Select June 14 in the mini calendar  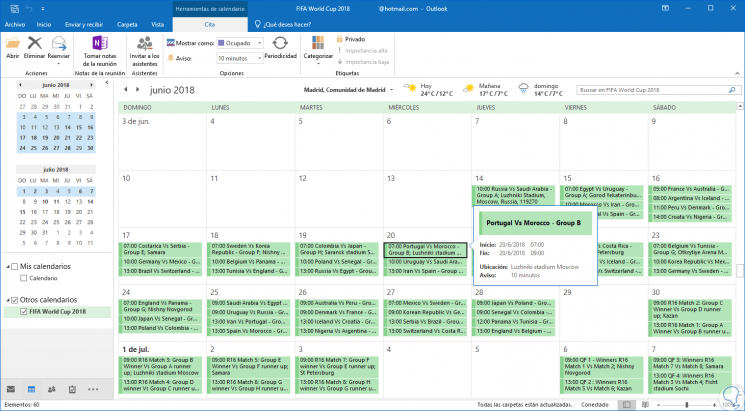[x=67, y=127]
